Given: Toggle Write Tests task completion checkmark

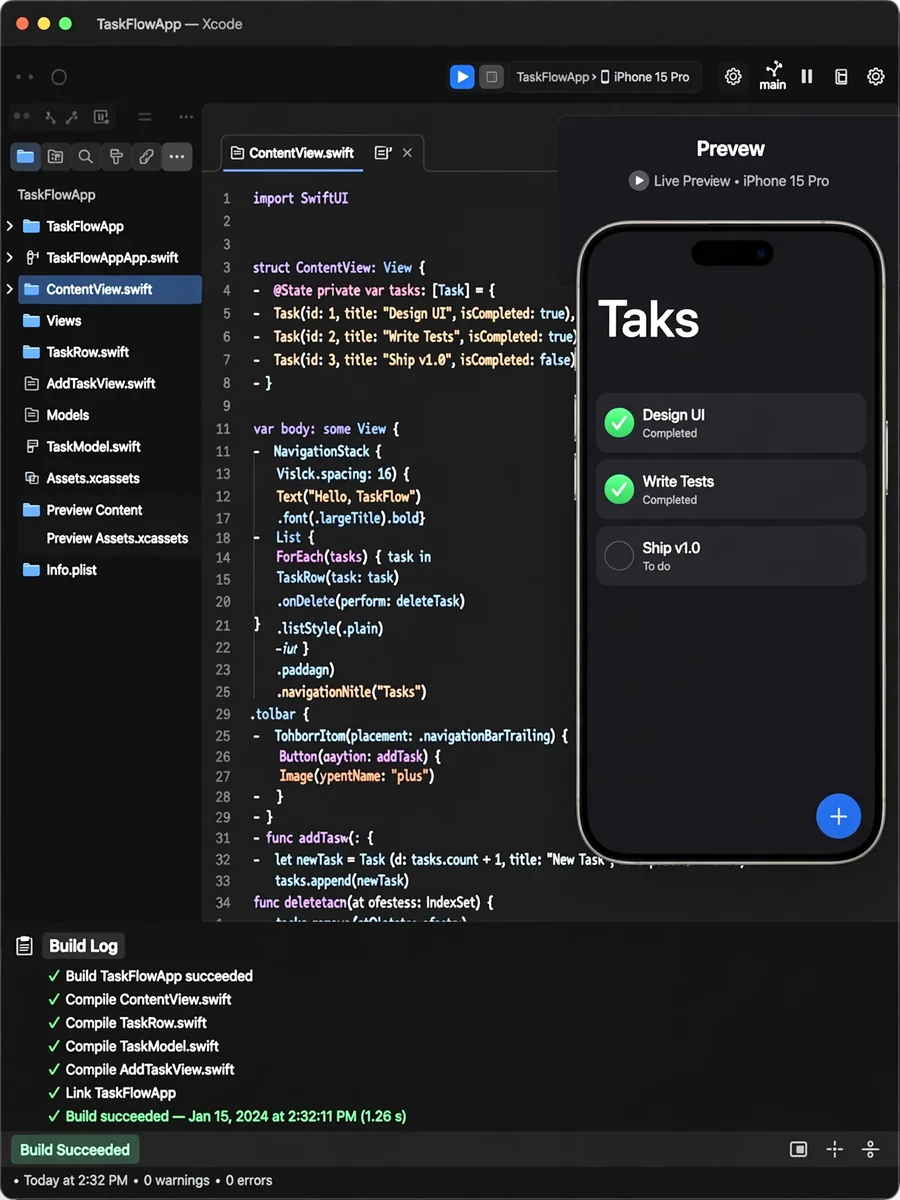Looking at the screenshot, I should pyautogui.click(x=620, y=489).
